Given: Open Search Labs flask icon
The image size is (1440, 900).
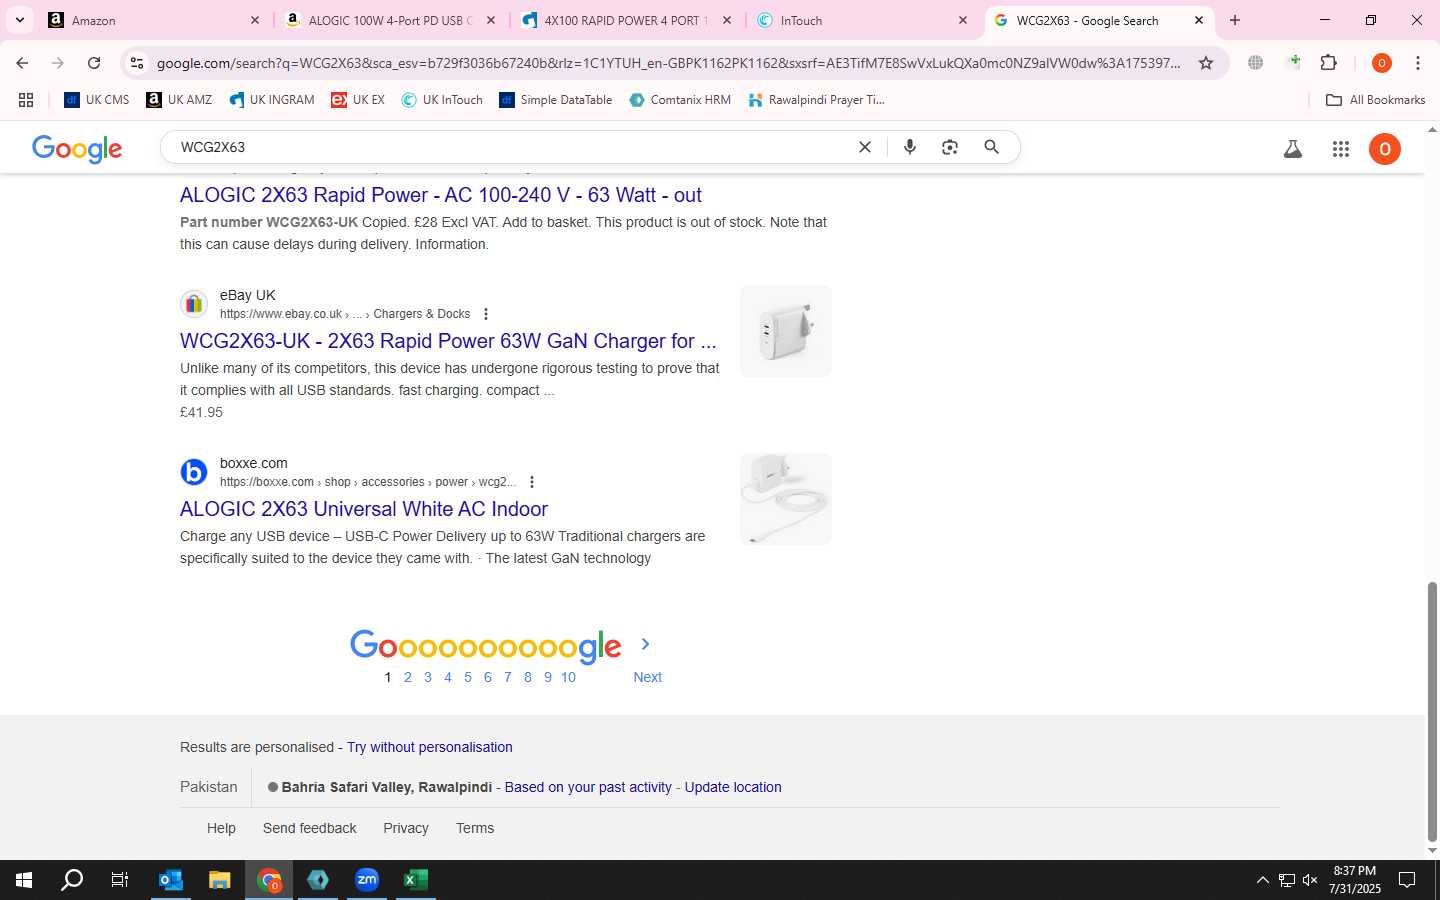Looking at the screenshot, I should click(x=1293, y=149).
